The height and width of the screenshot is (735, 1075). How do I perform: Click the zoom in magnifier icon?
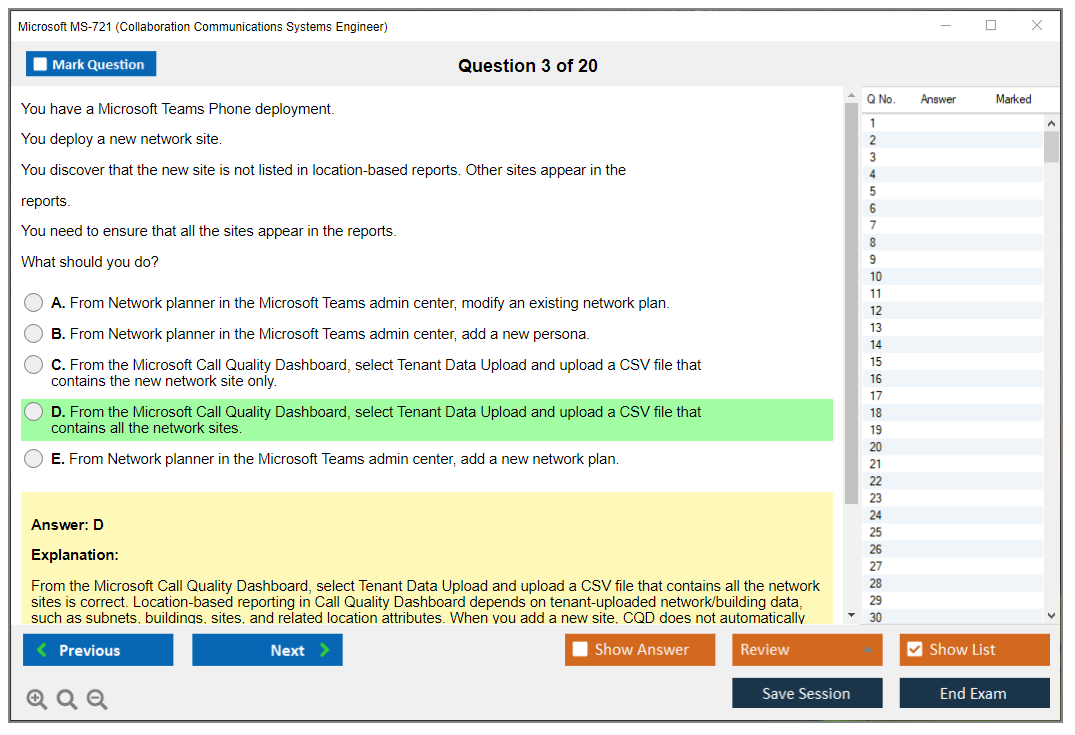(x=36, y=699)
